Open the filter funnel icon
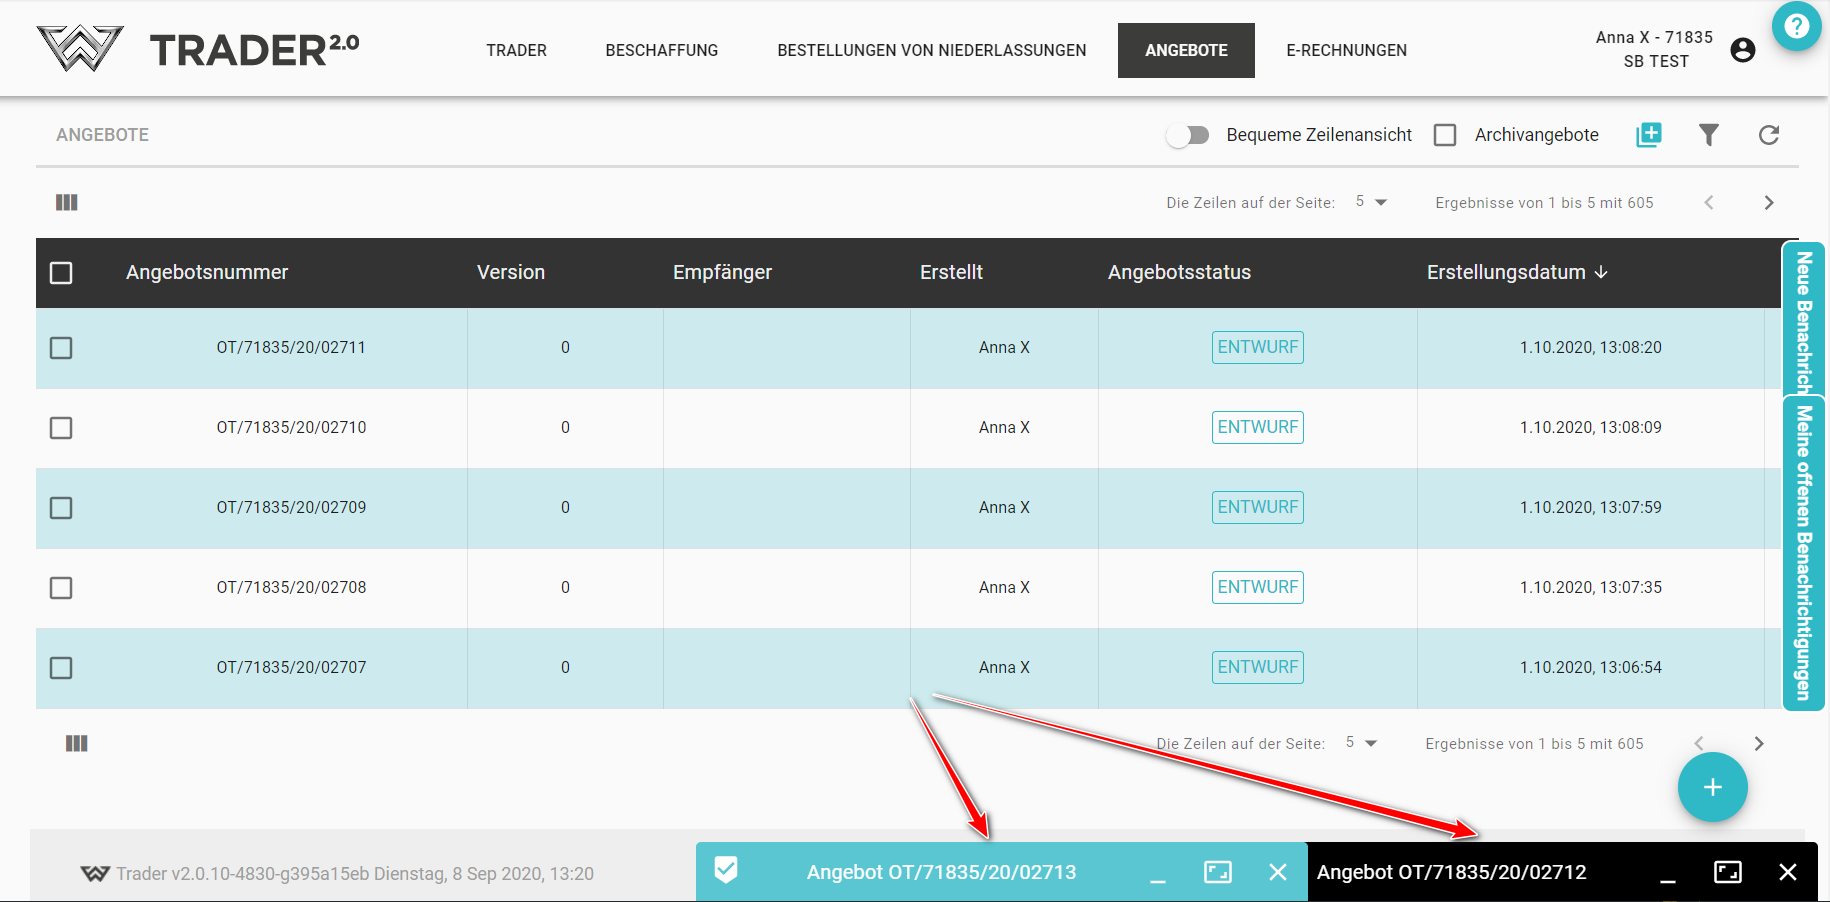The width and height of the screenshot is (1830, 902). click(1708, 135)
